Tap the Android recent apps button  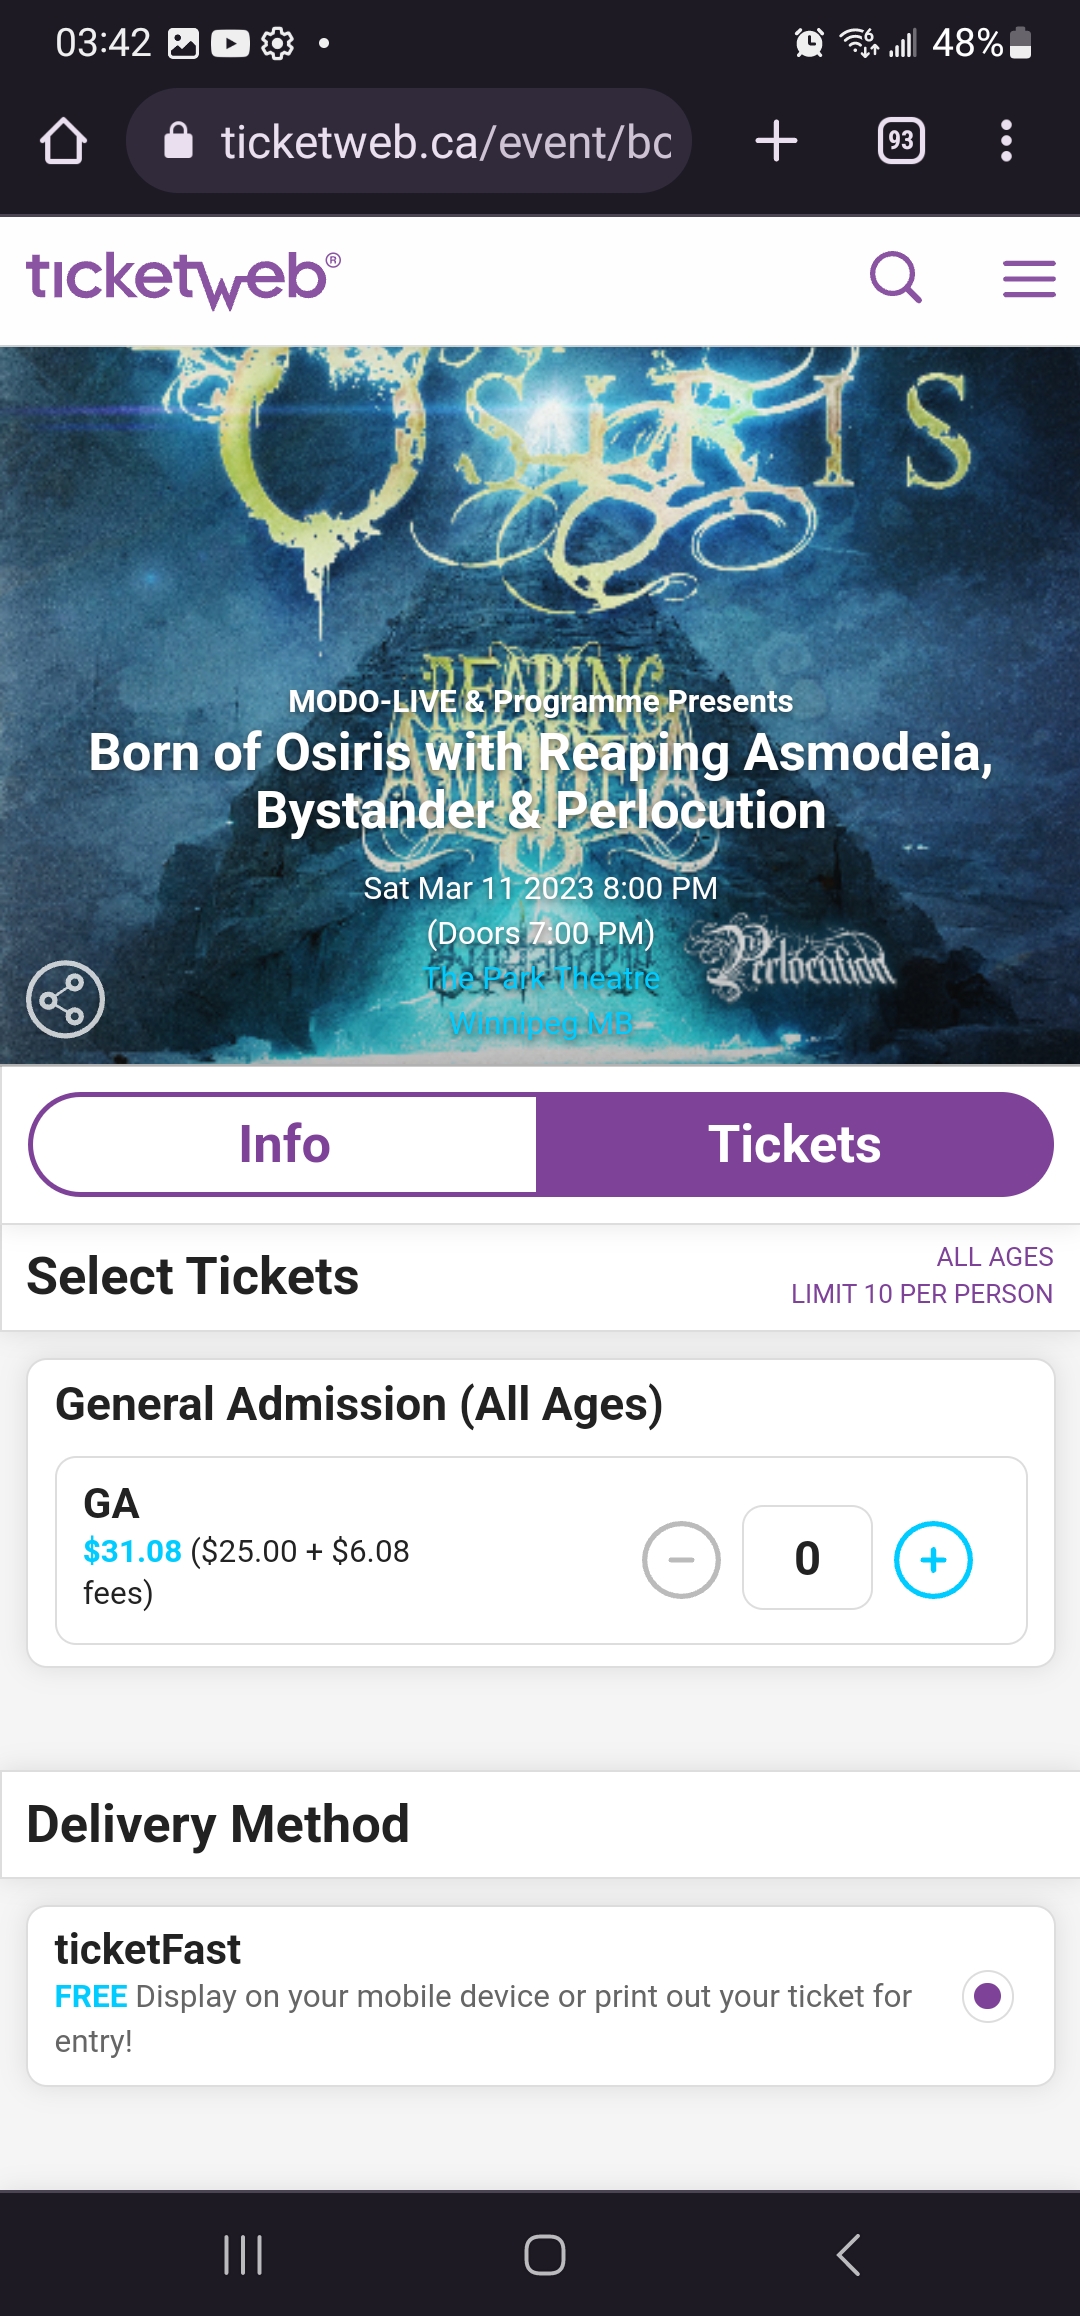click(243, 2255)
